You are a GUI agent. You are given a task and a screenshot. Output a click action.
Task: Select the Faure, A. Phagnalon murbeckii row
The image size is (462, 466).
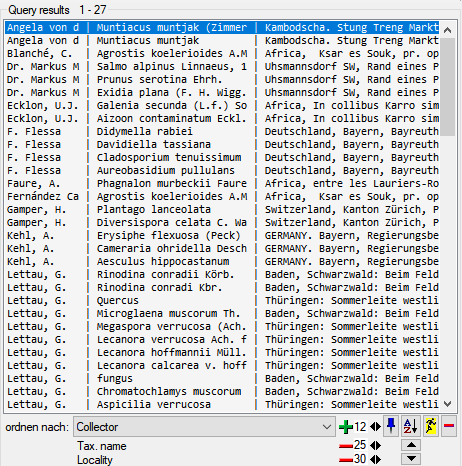pyautogui.click(x=222, y=183)
